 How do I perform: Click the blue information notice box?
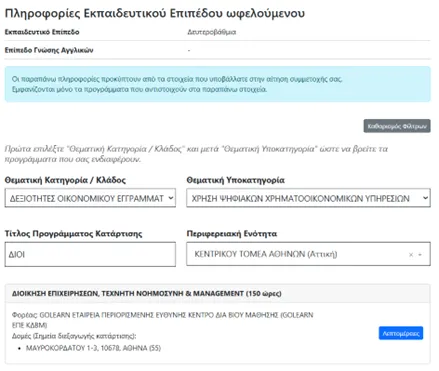click(217, 84)
